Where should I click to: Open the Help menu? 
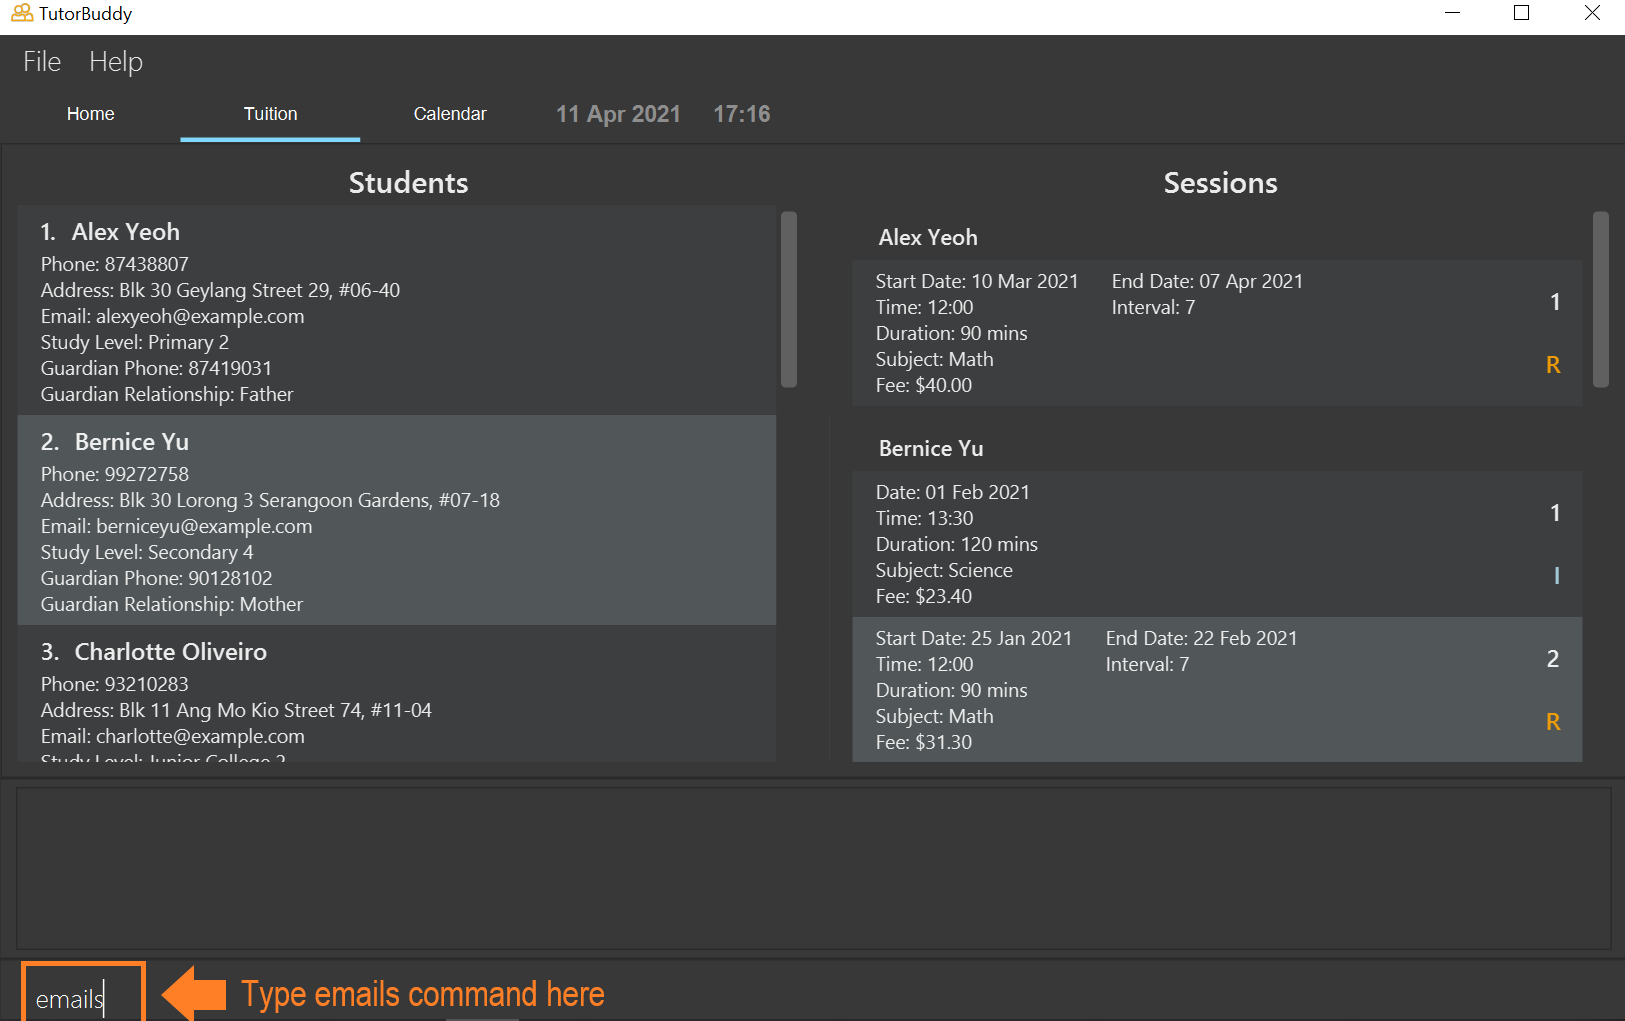pos(116,62)
